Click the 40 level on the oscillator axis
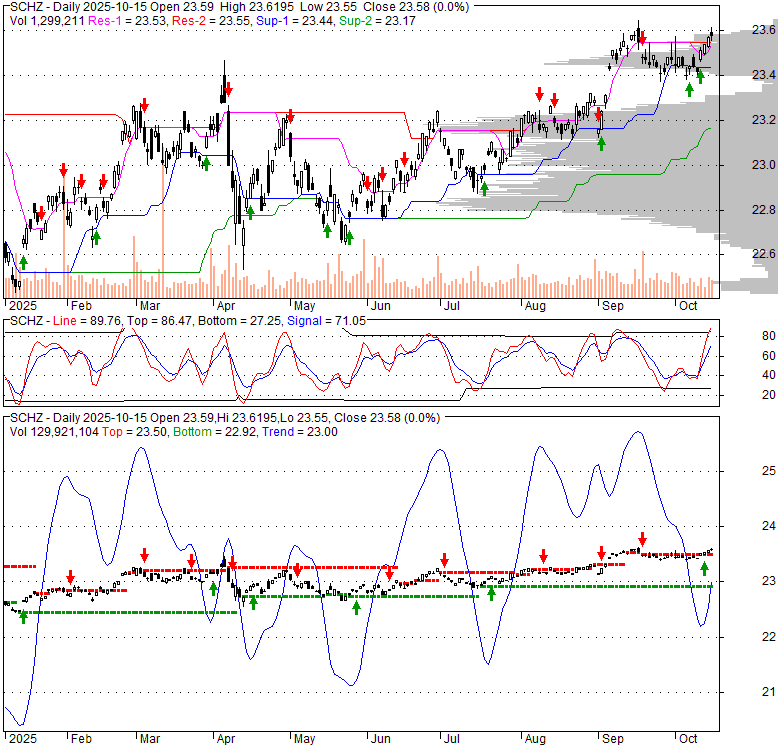Viewport: 780px width, 745px height. (x=769, y=375)
